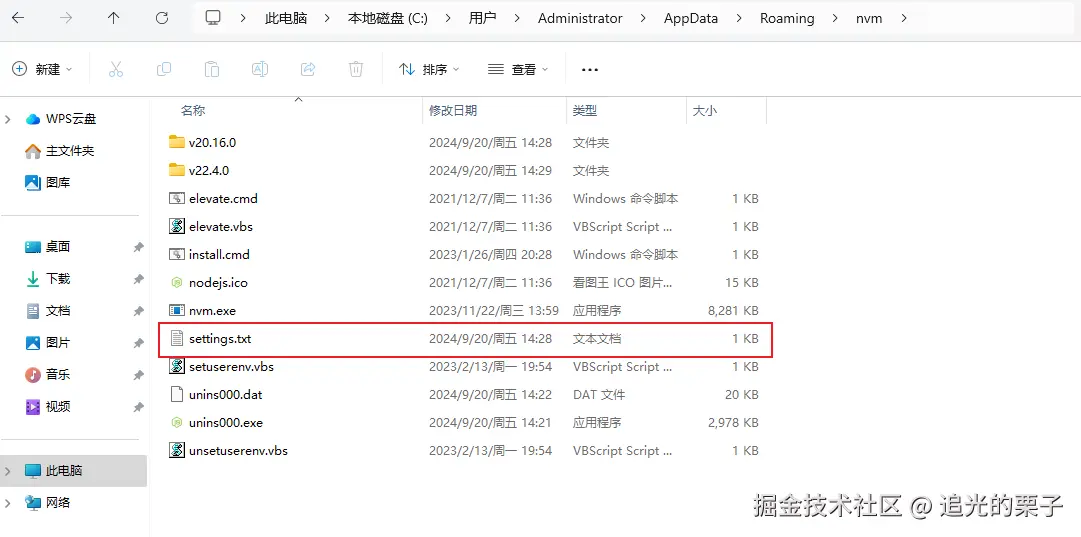
Task: Refresh the current folder view
Action: [x=162, y=19]
